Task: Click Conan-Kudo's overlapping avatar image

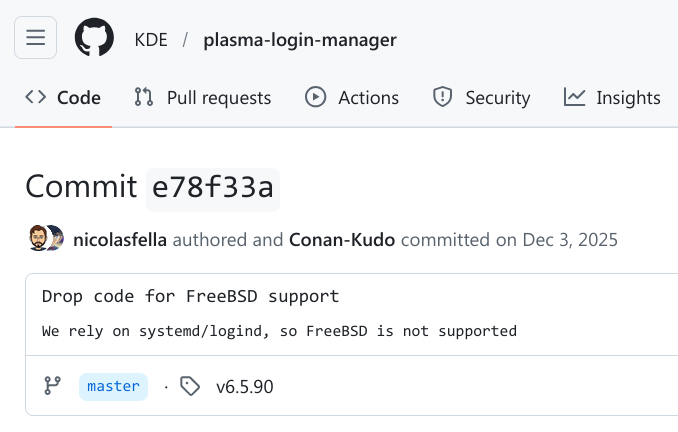Action: [56, 239]
